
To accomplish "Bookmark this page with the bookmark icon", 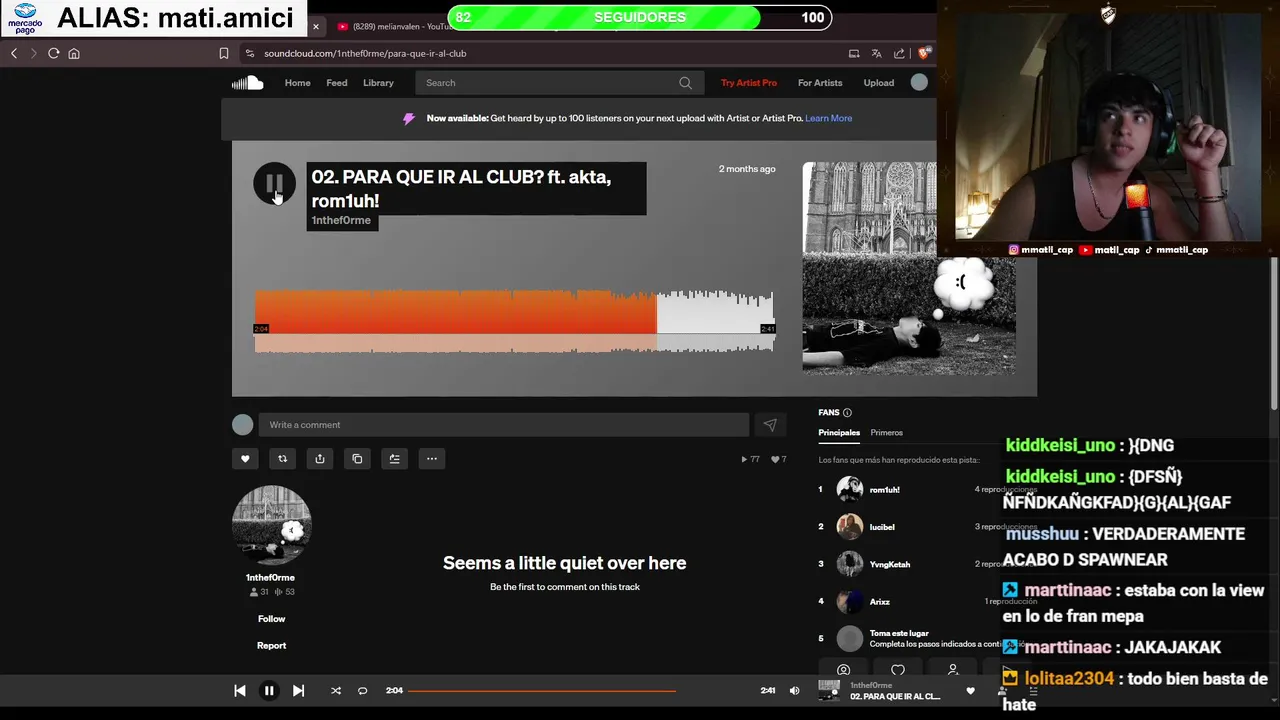I will 224,53.
